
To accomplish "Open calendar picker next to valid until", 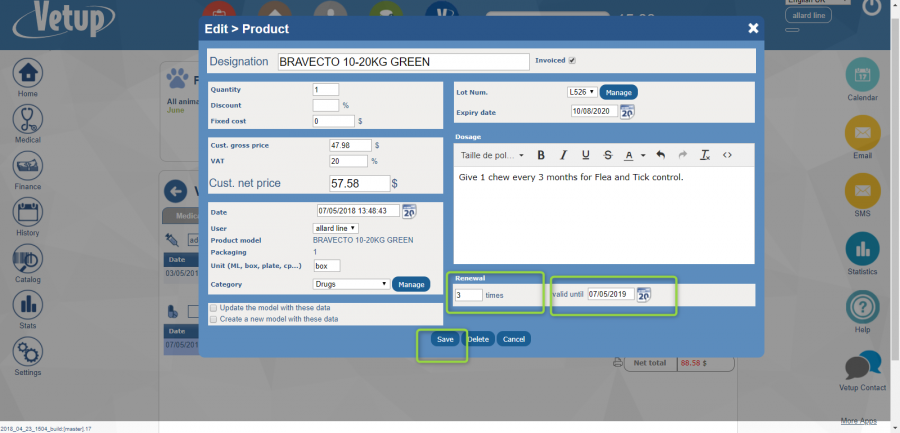I will pyautogui.click(x=644, y=295).
